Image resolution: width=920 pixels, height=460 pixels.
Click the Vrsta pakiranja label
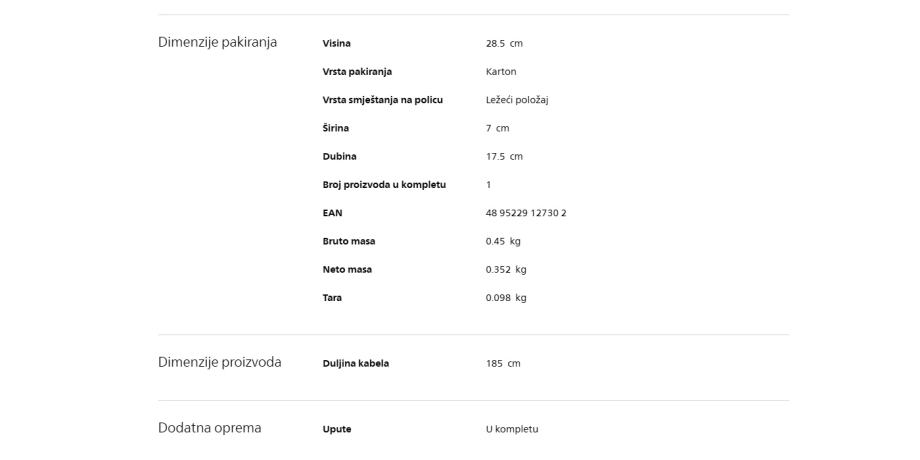357,72
